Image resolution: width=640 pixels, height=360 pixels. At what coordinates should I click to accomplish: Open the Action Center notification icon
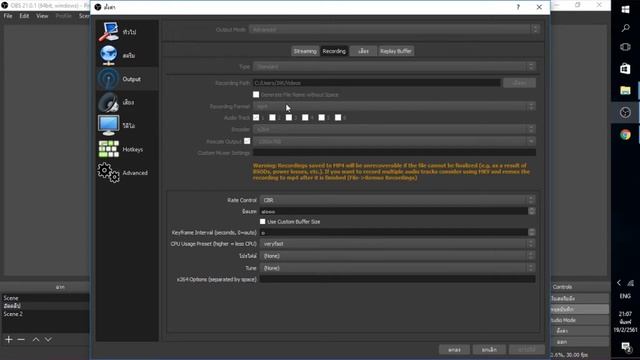point(625,347)
